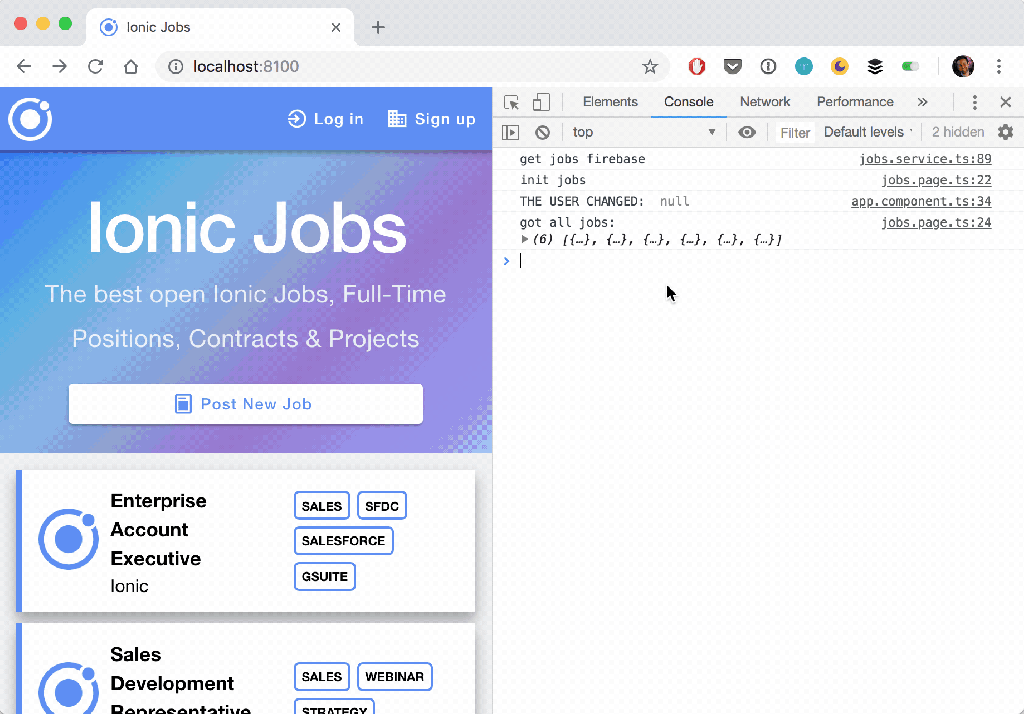The width and height of the screenshot is (1024, 714).
Task: Clear the console
Action: 542,133
